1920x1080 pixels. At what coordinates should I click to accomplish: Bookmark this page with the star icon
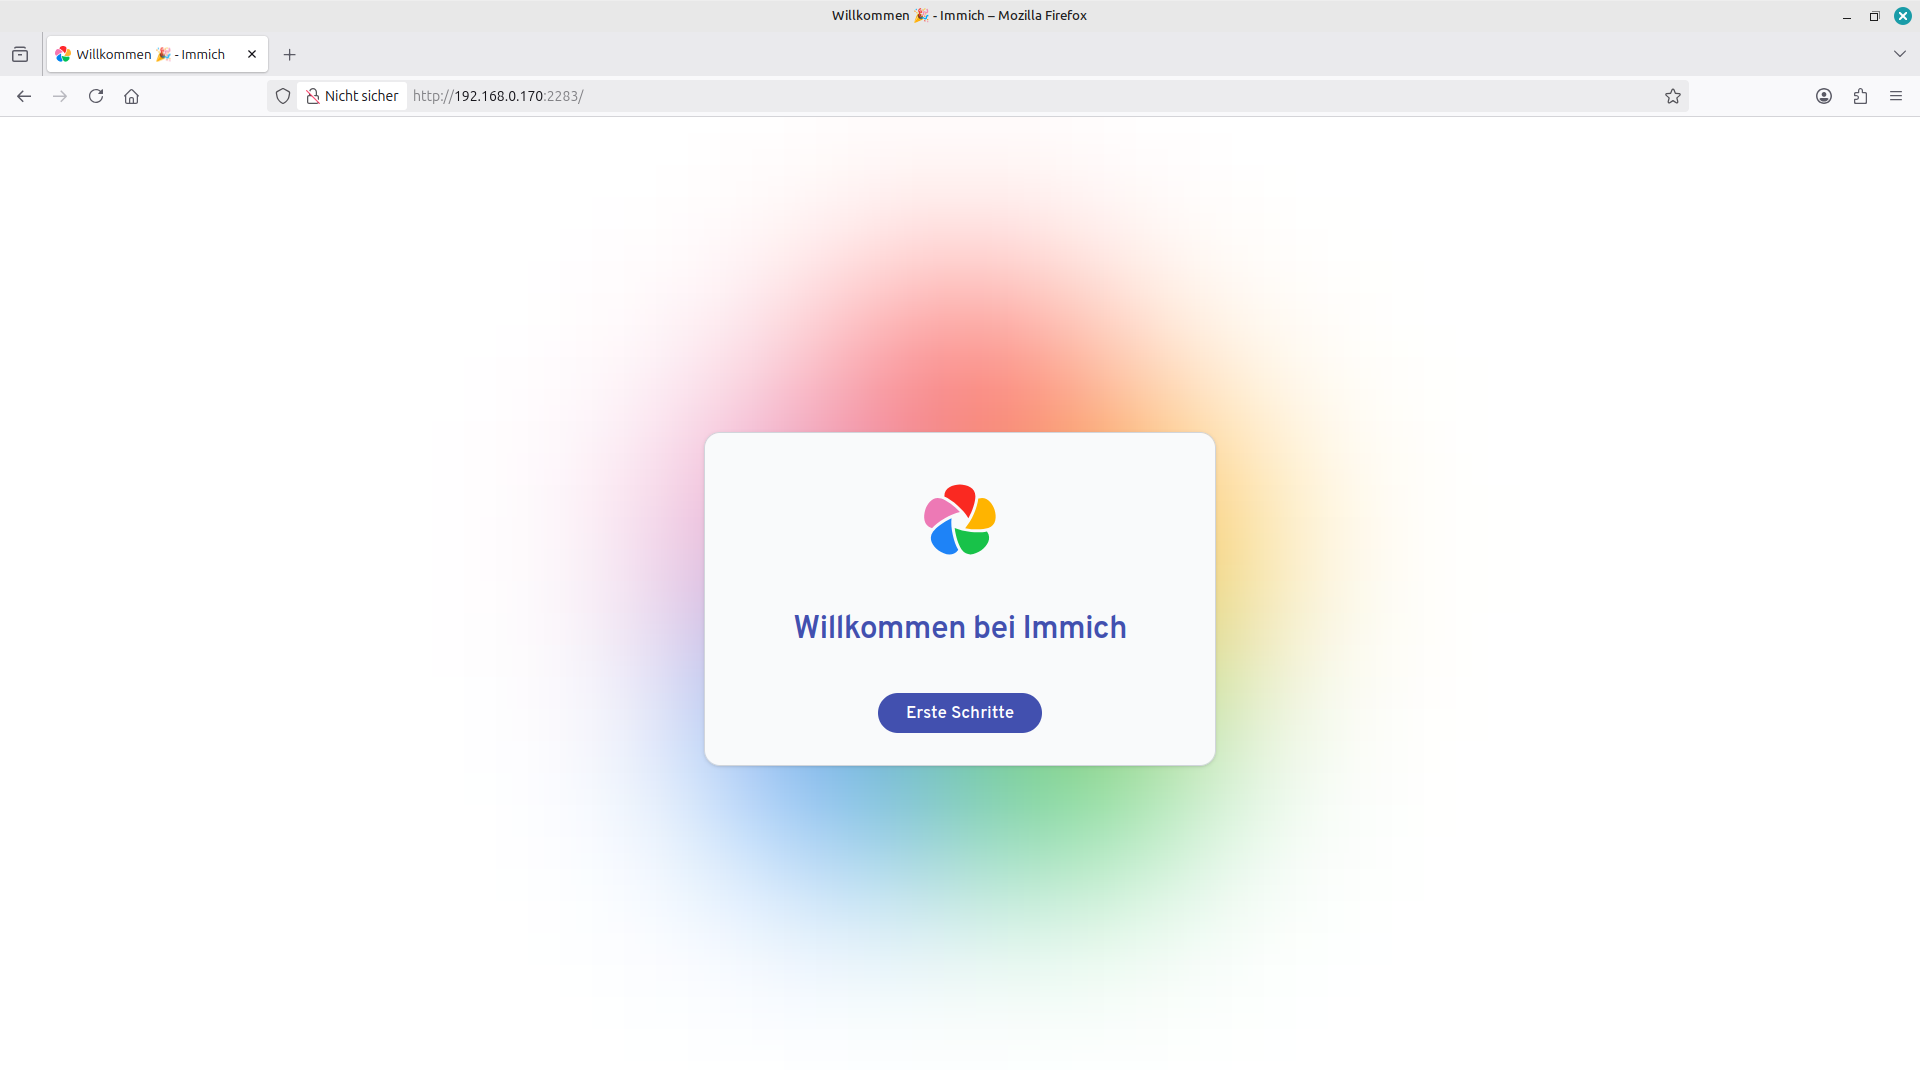pyautogui.click(x=1672, y=96)
